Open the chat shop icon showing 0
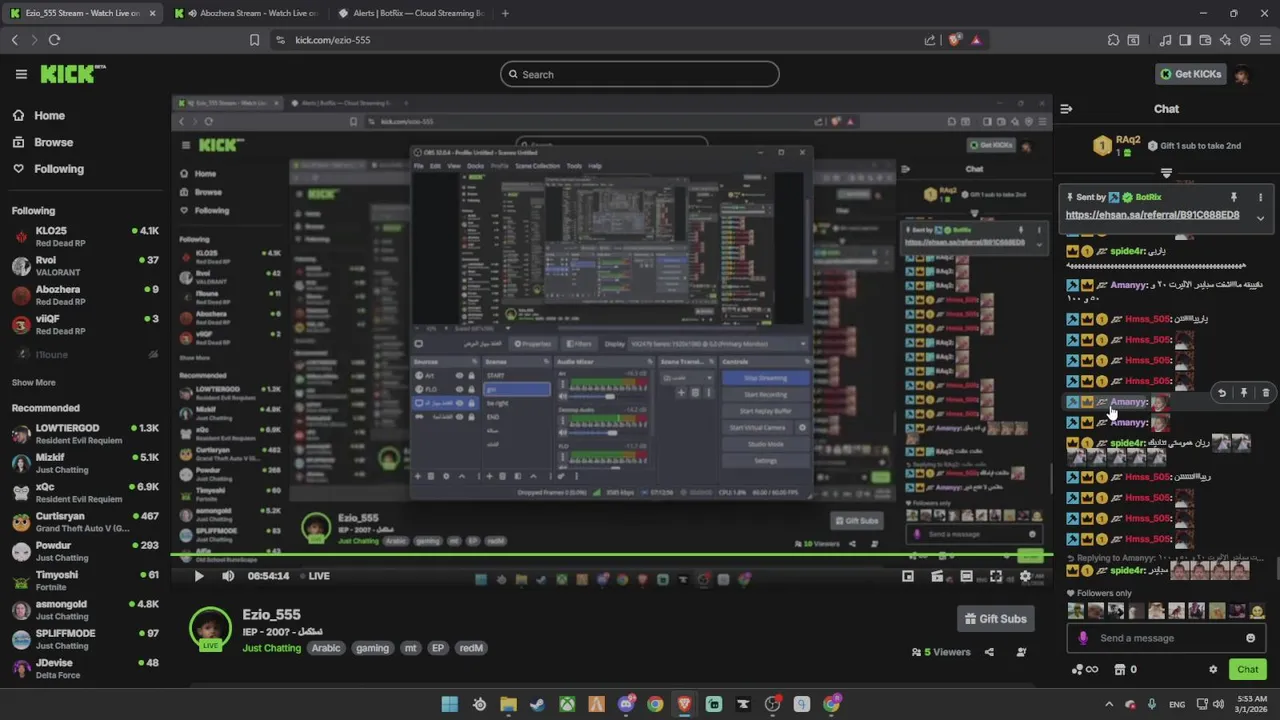The width and height of the screenshot is (1280, 720). (x=1125, y=669)
